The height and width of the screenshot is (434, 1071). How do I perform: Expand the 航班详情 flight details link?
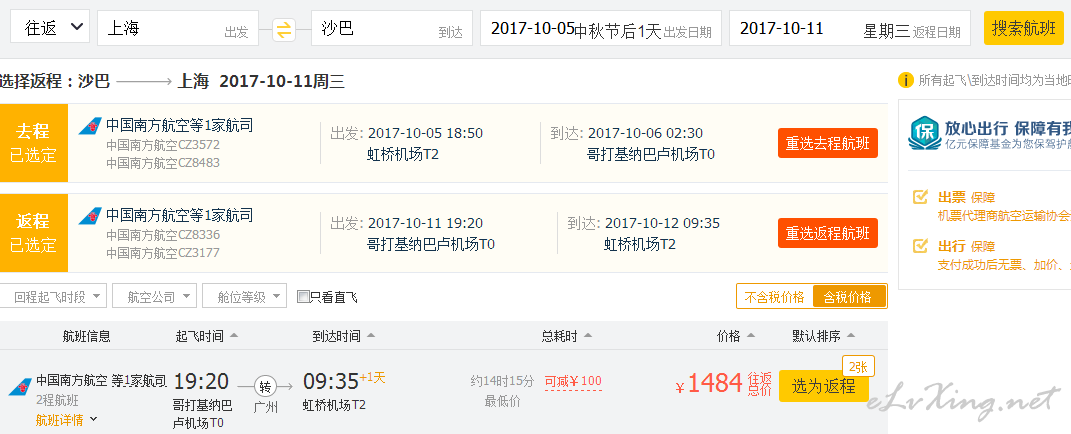click(x=67, y=420)
